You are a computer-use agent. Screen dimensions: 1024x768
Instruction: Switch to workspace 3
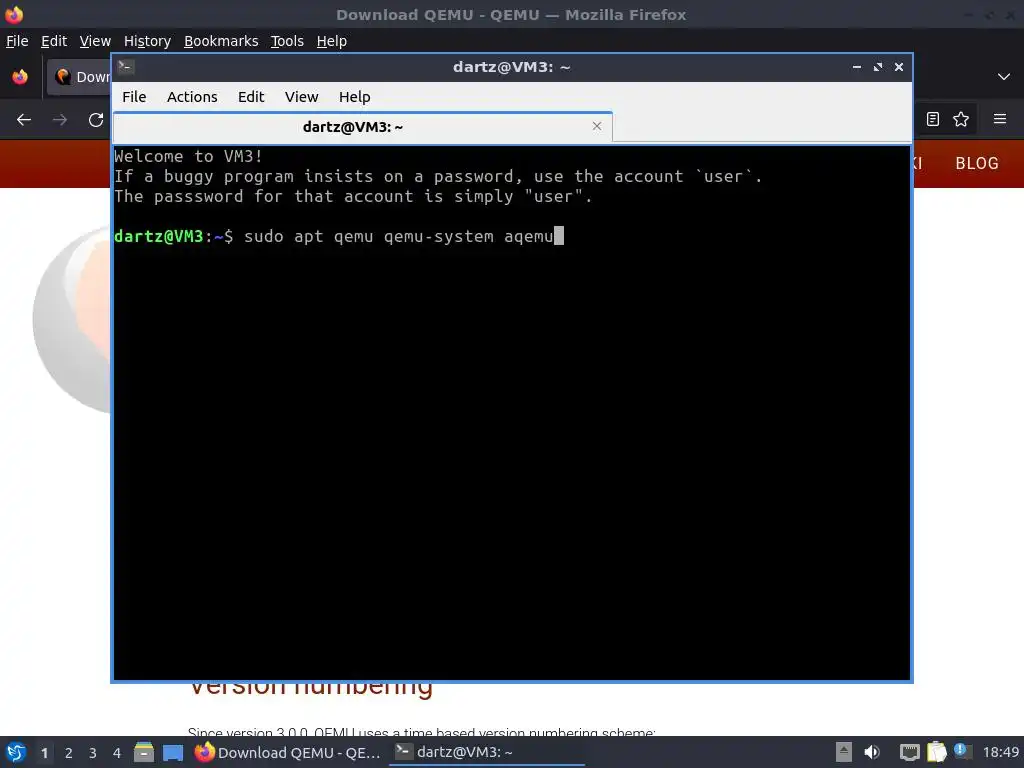(93, 753)
